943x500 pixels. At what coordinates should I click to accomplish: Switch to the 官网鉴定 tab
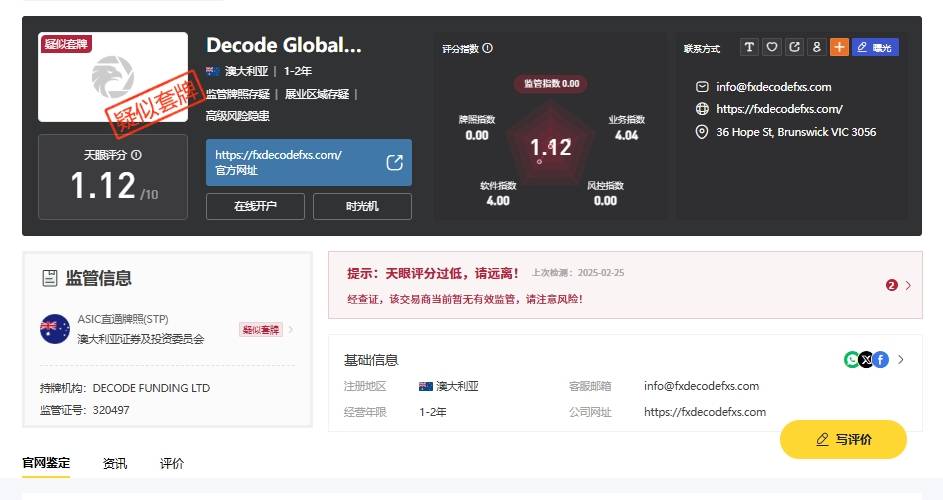coord(46,463)
